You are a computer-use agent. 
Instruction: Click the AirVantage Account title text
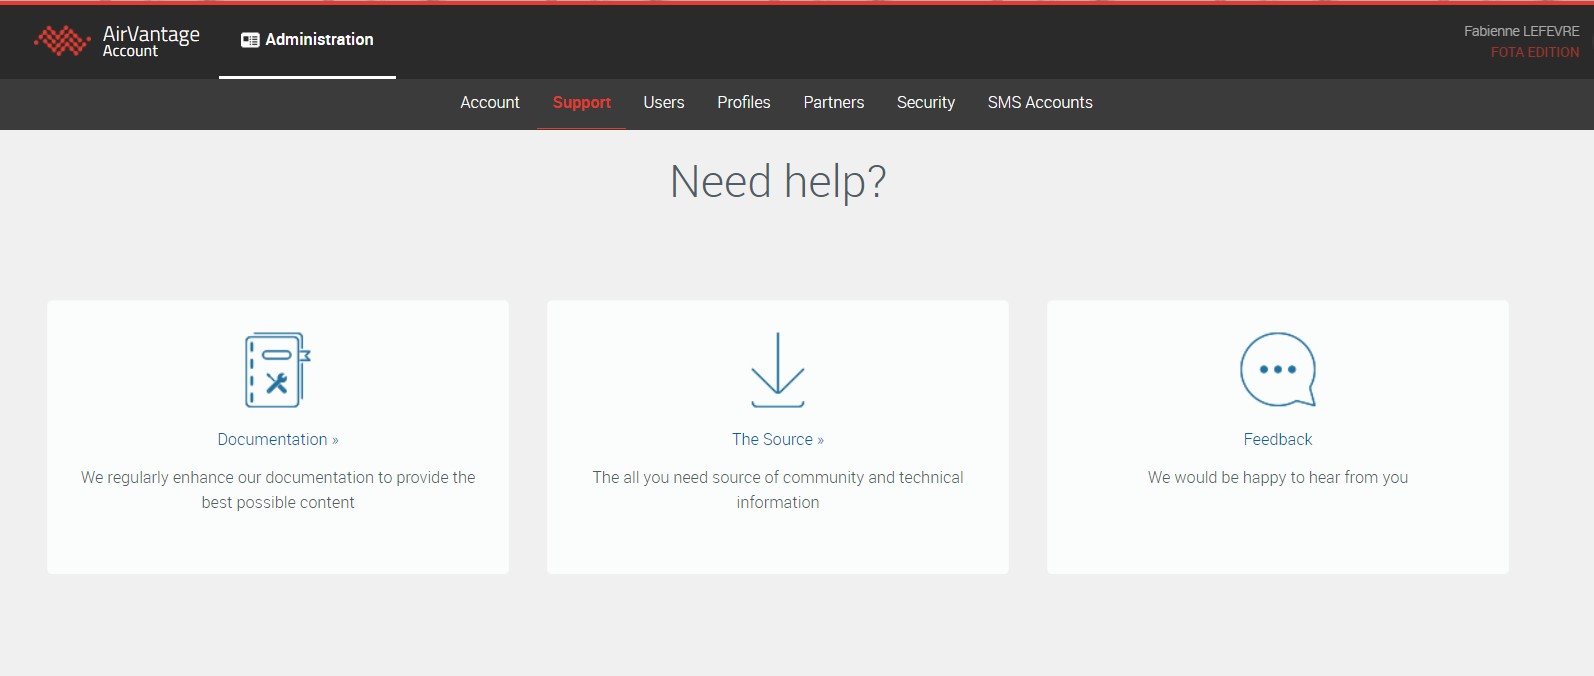[x=151, y=41]
